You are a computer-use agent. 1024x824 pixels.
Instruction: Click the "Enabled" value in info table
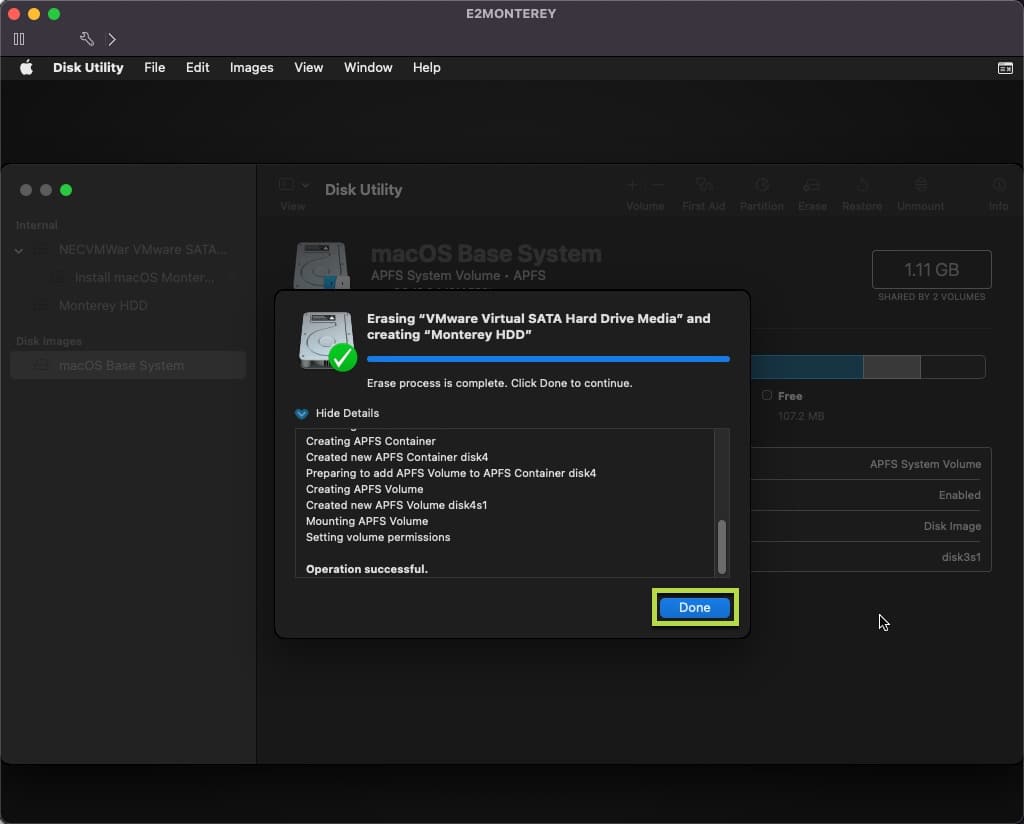click(x=959, y=495)
